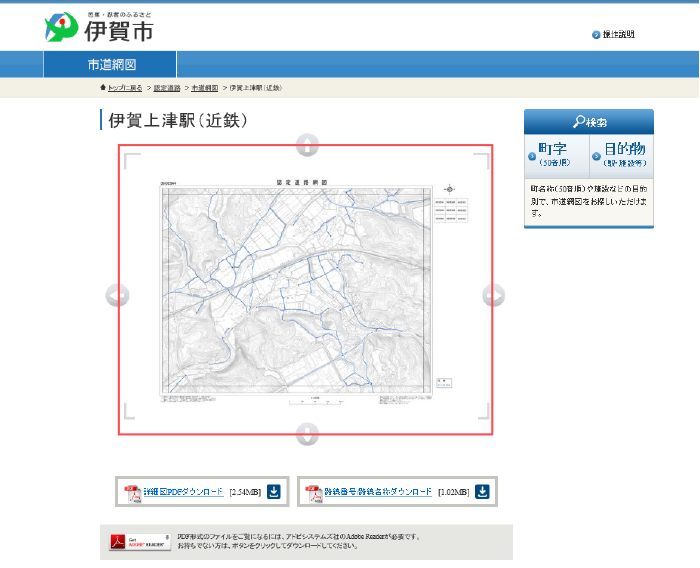Open 詳細図PDFダウンロード link
This screenshot has height=568, width=700.
(183, 492)
